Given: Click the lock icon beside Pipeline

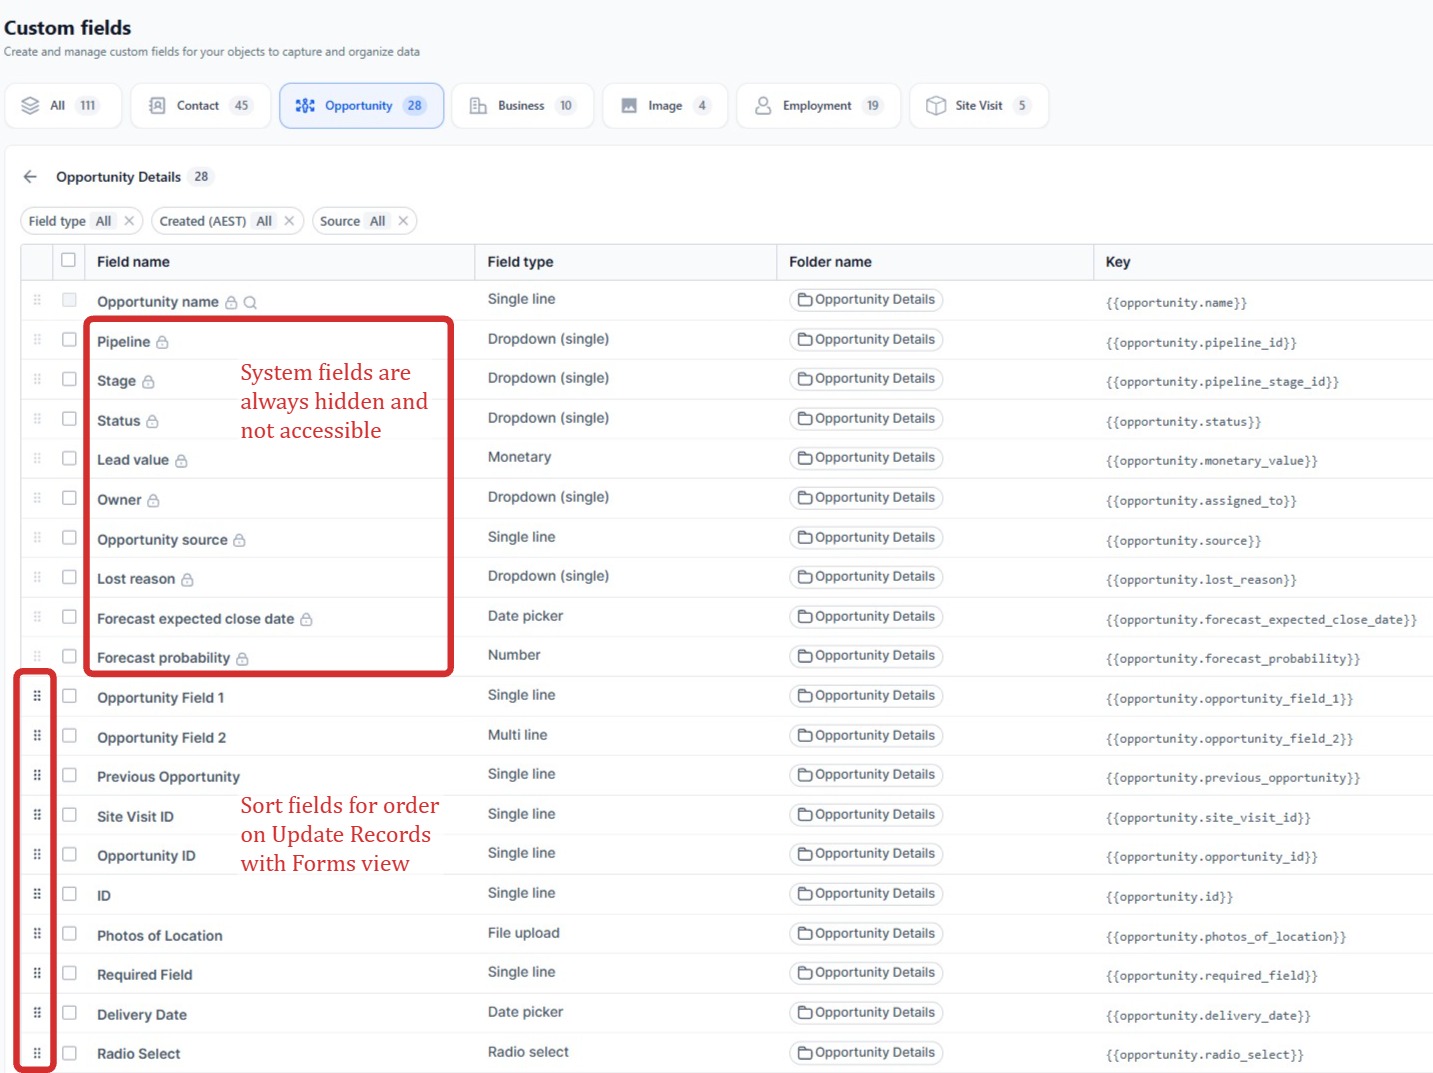Looking at the screenshot, I should click(x=162, y=342).
